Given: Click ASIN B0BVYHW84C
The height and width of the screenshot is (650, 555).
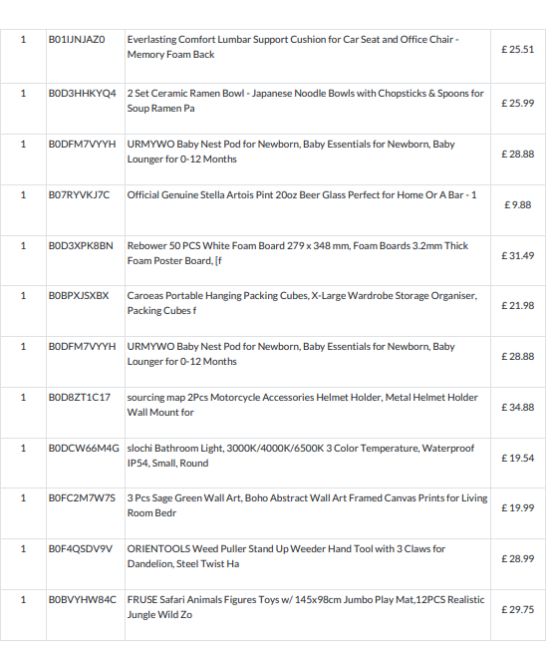Looking at the screenshot, I should [x=82, y=600].
